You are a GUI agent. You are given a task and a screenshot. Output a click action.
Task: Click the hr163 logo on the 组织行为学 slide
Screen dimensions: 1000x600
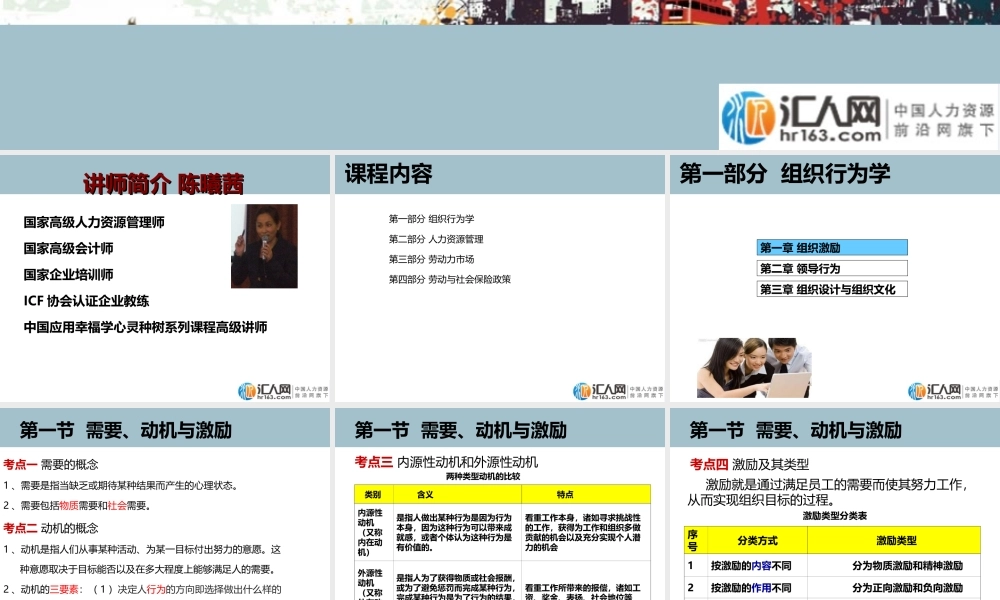click(x=953, y=391)
